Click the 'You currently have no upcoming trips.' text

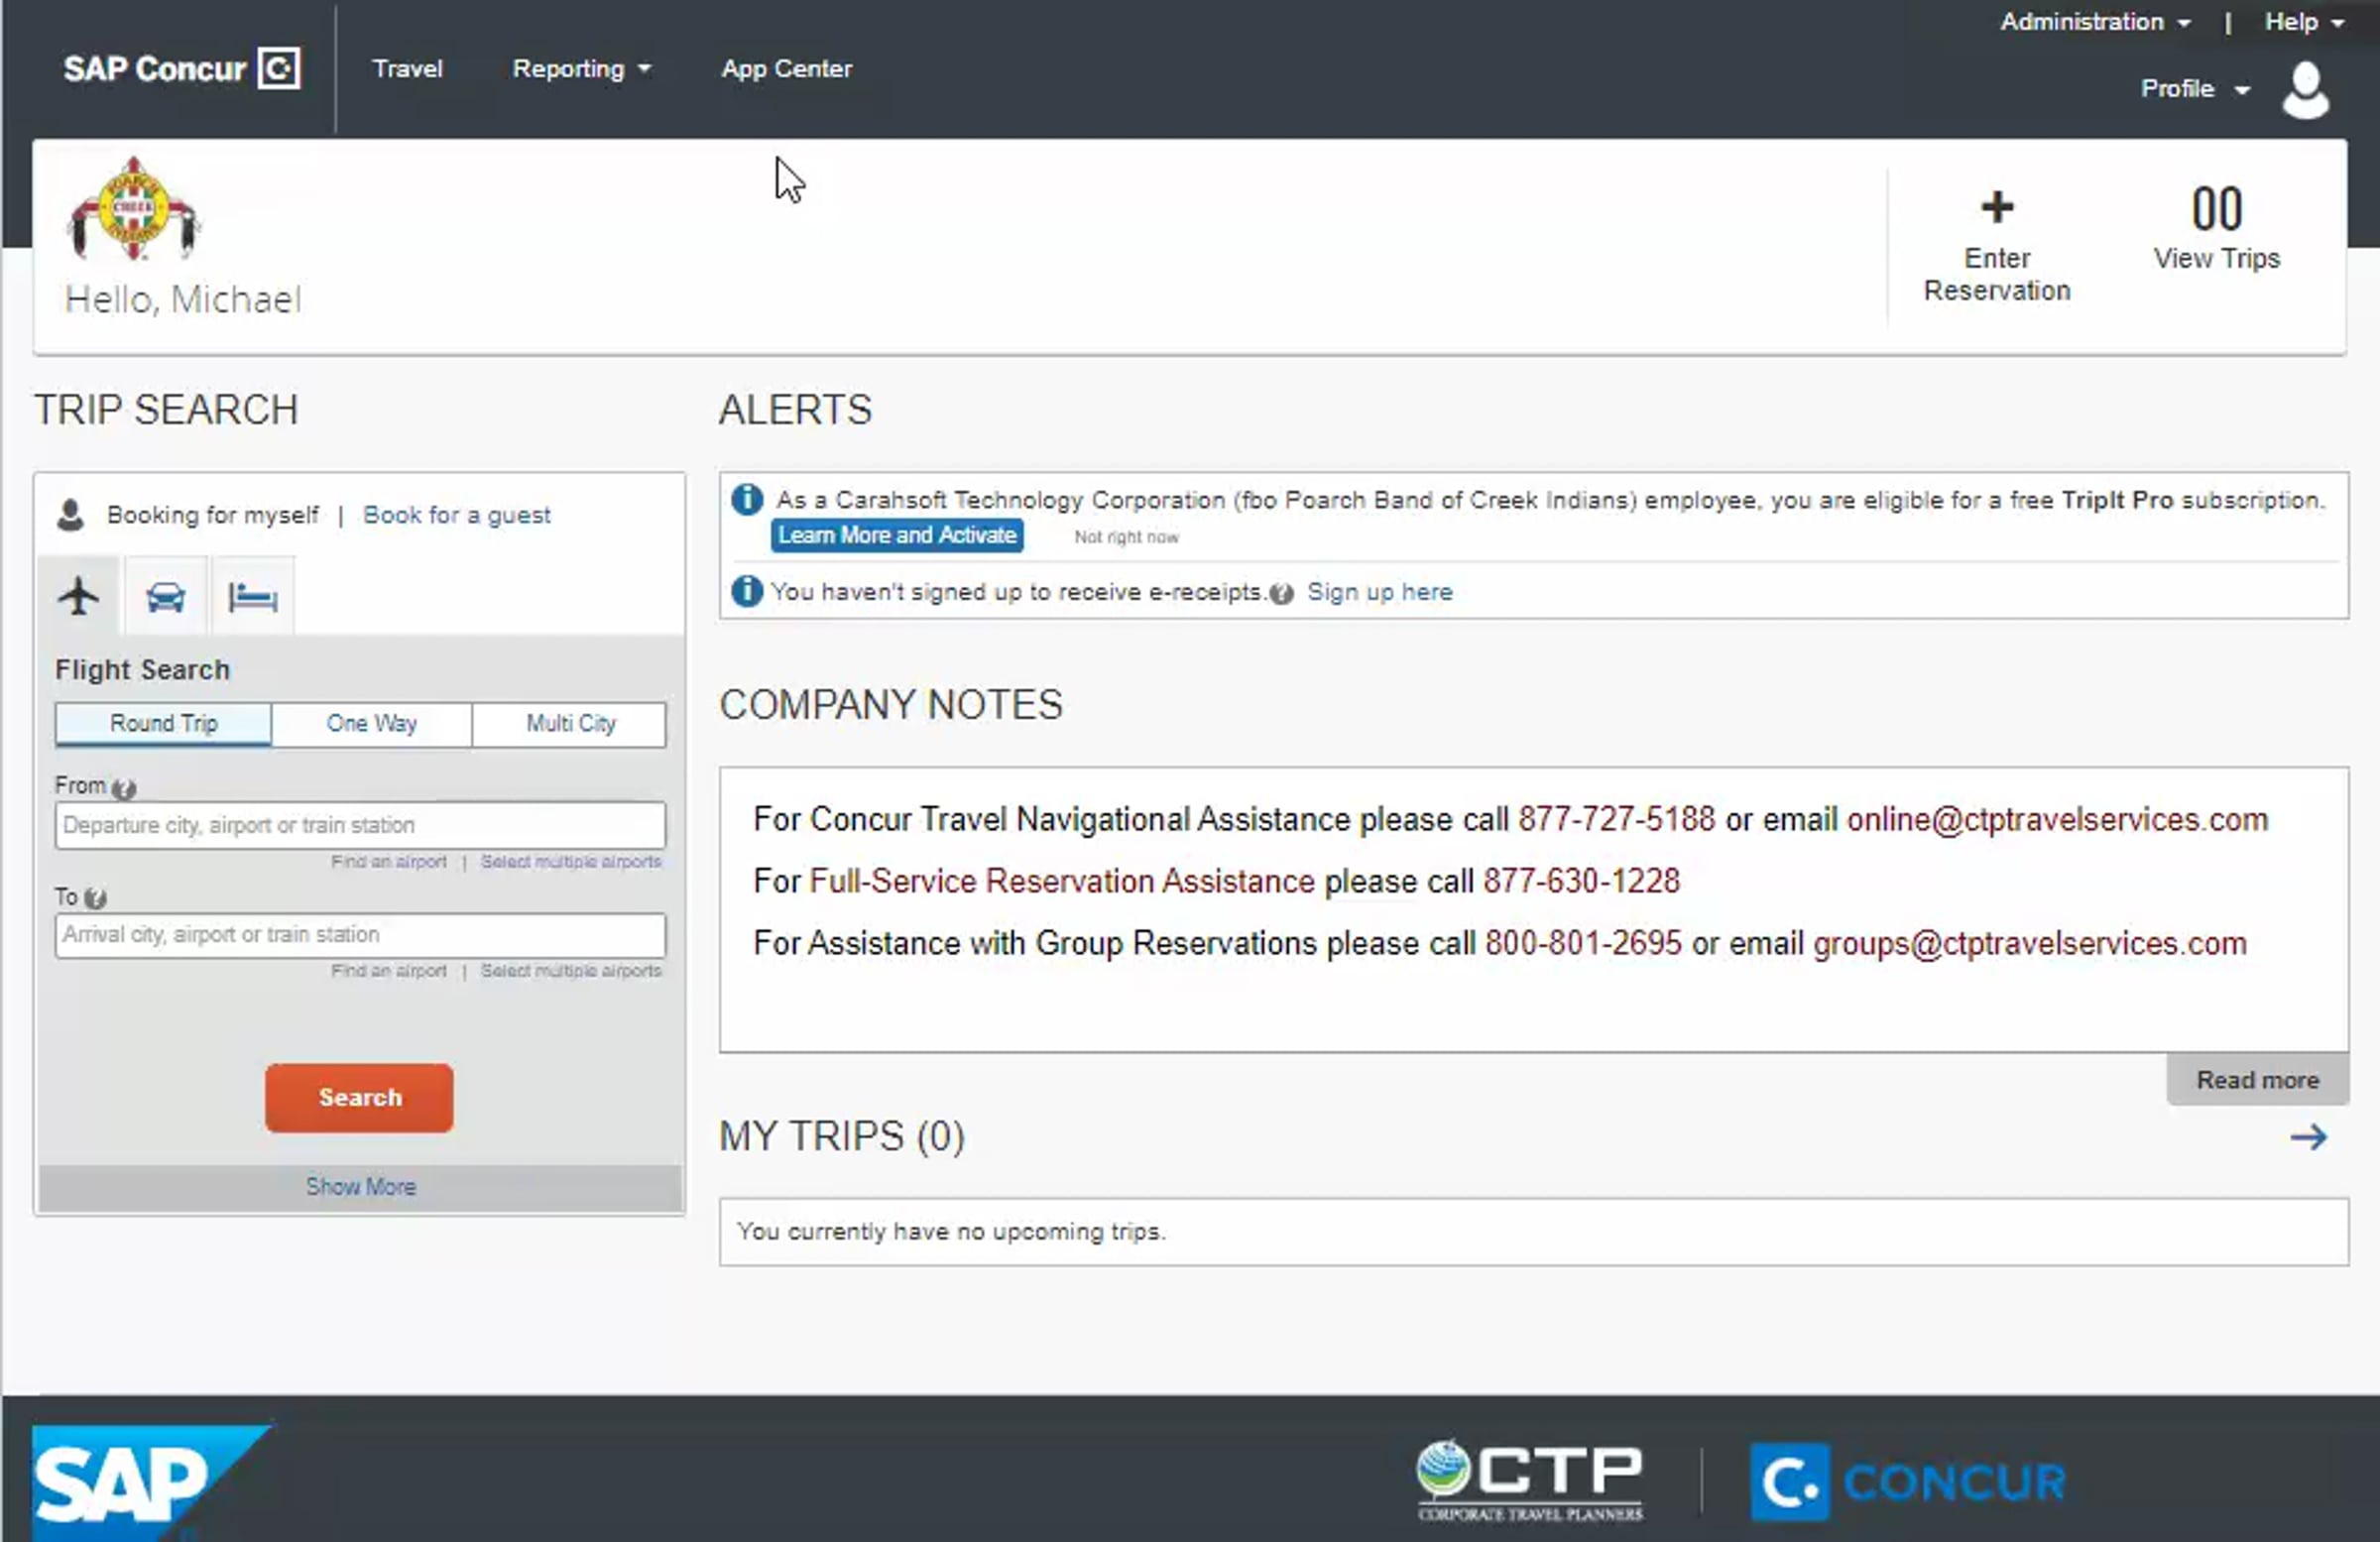pos(951,1232)
